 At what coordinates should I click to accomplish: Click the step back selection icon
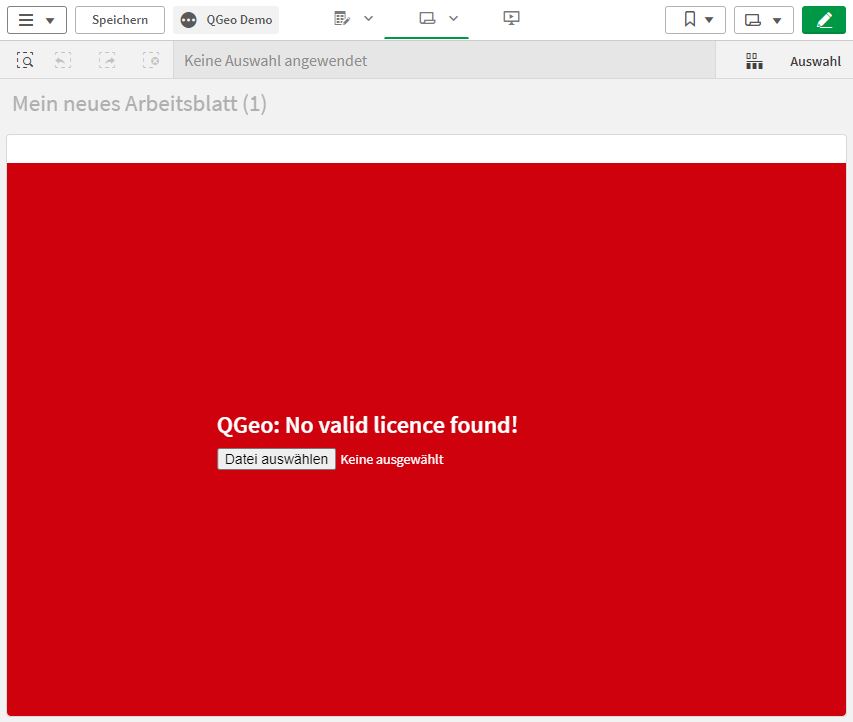click(x=63, y=61)
